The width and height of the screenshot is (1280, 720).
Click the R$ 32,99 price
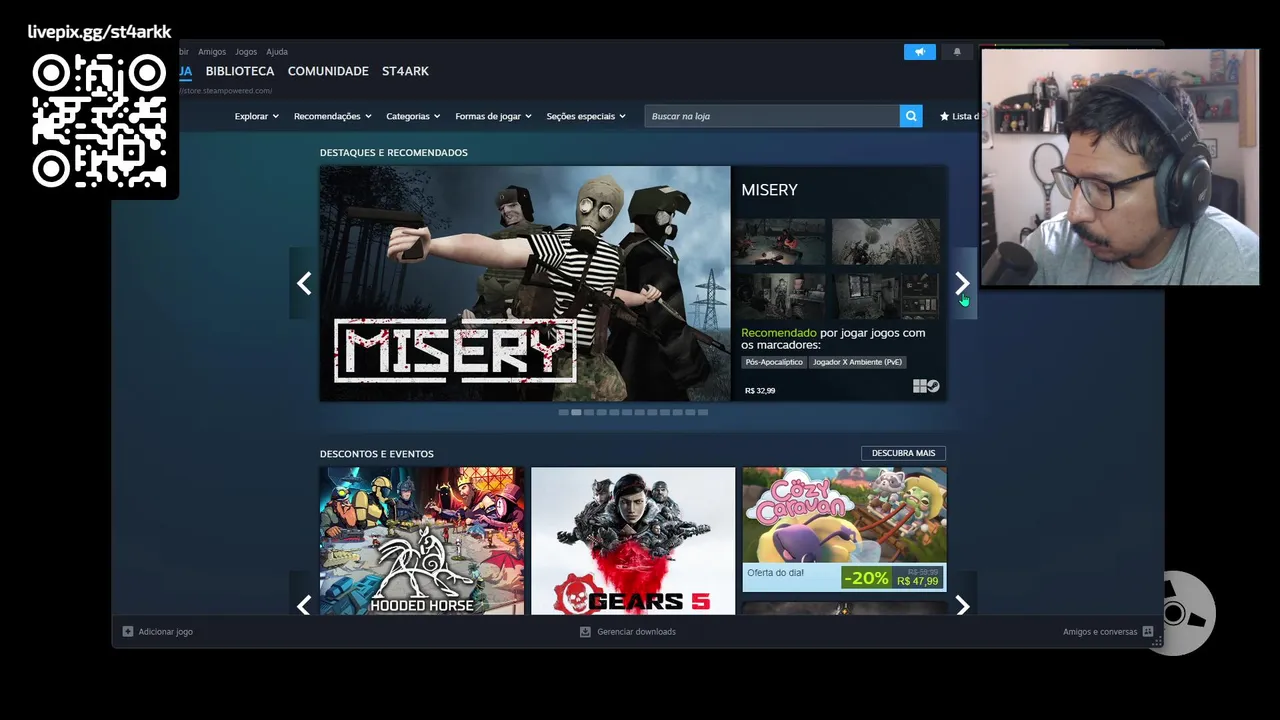coord(760,390)
